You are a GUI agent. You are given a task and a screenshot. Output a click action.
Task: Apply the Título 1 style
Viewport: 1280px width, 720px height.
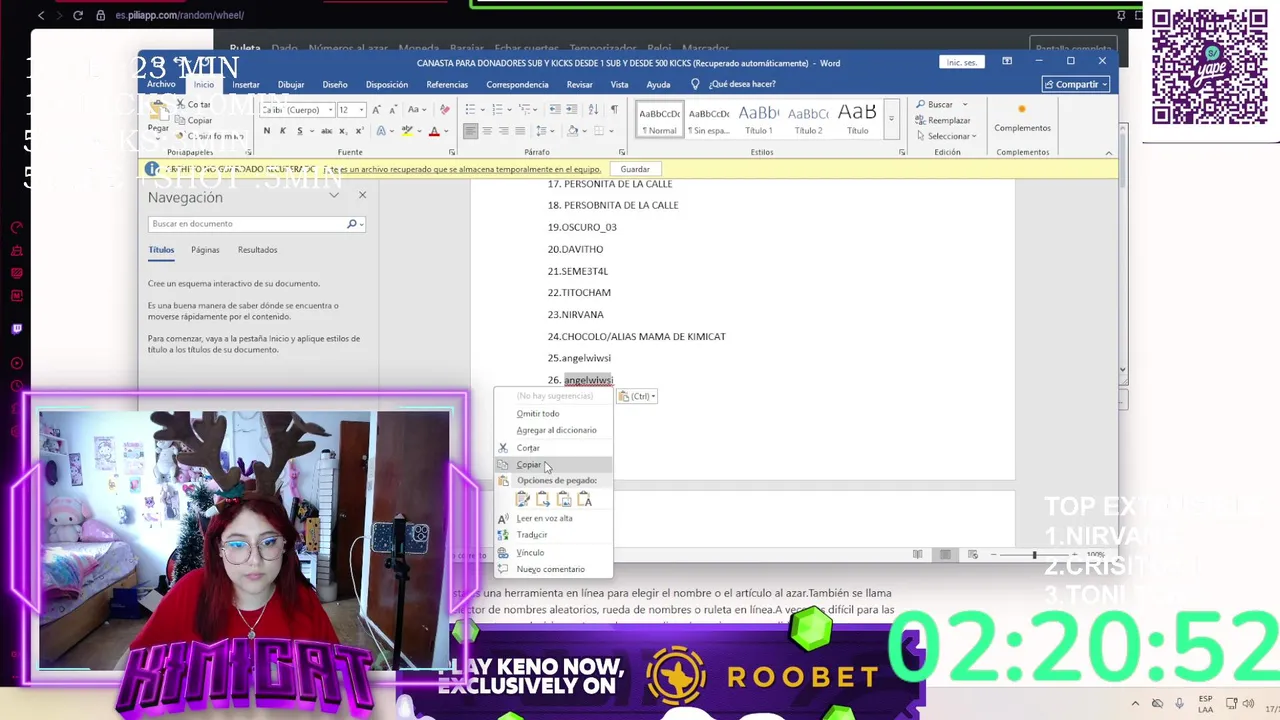(759, 118)
